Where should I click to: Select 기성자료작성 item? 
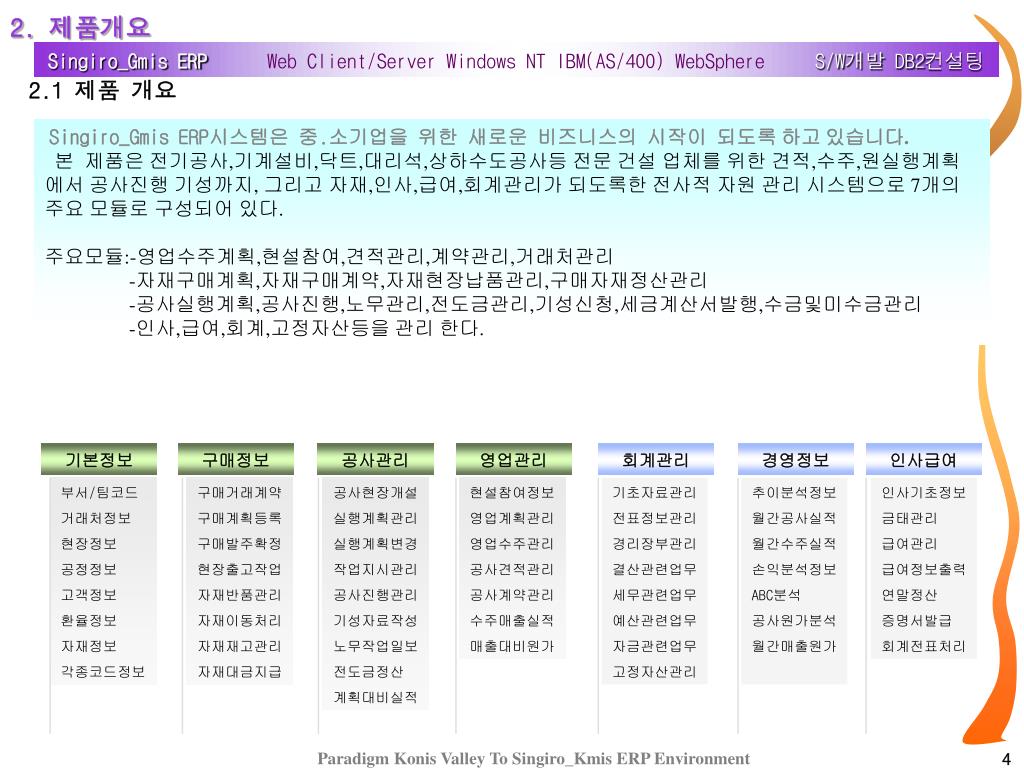(376, 620)
